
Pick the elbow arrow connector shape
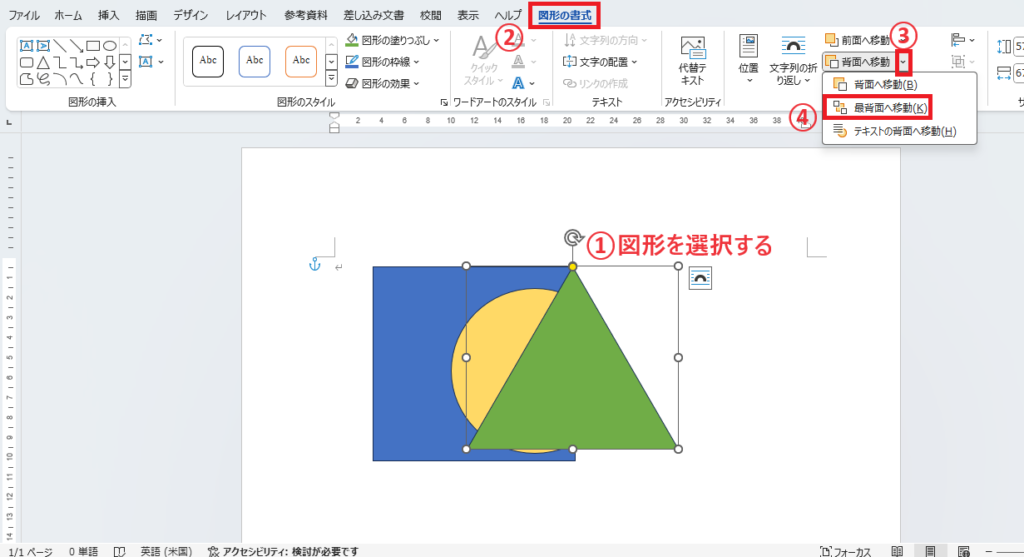pos(76,63)
